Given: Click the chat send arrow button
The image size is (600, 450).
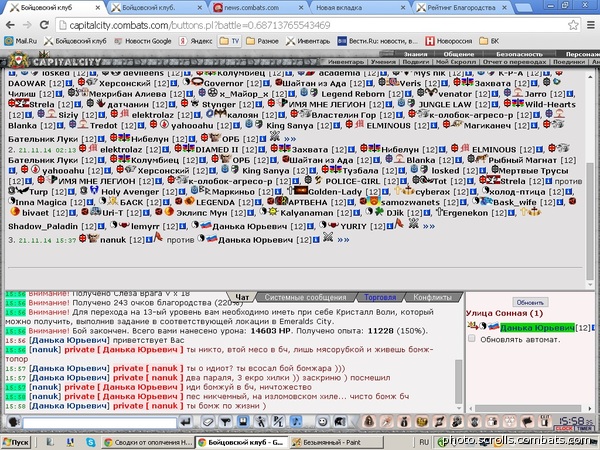Looking at the screenshot, I should click(x=186, y=422).
